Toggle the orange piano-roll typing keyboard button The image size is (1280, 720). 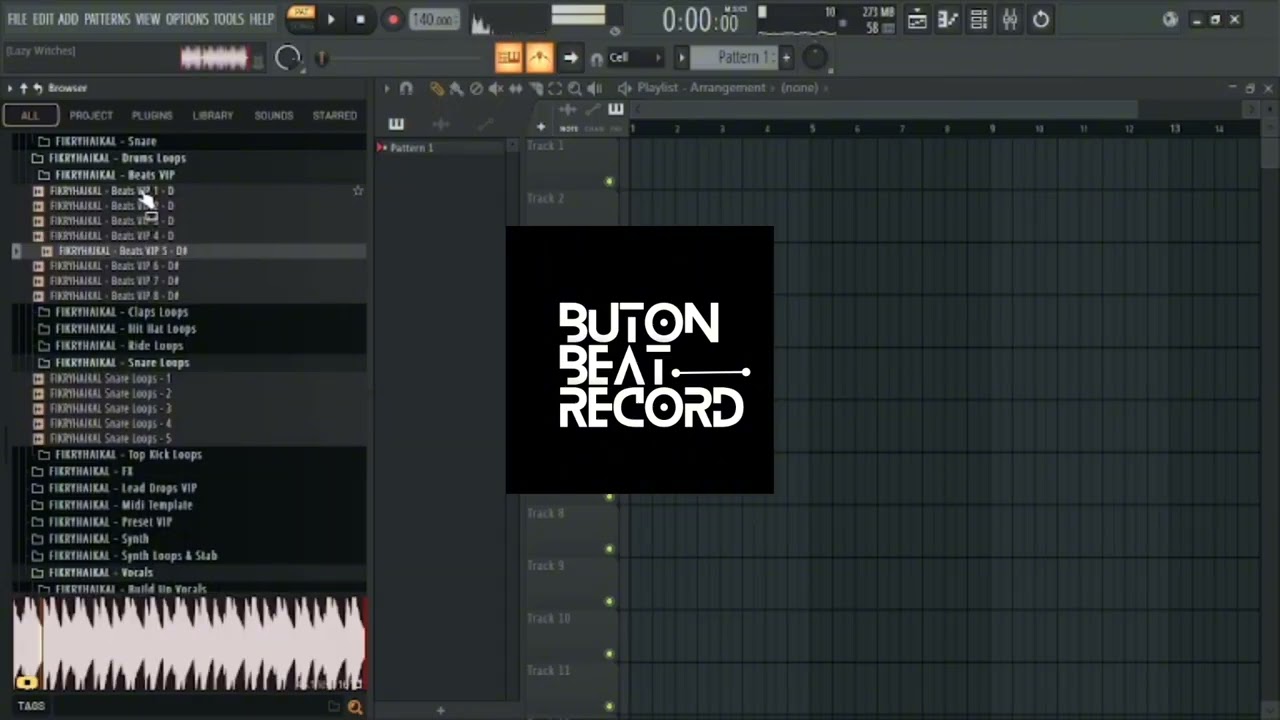[509, 58]
